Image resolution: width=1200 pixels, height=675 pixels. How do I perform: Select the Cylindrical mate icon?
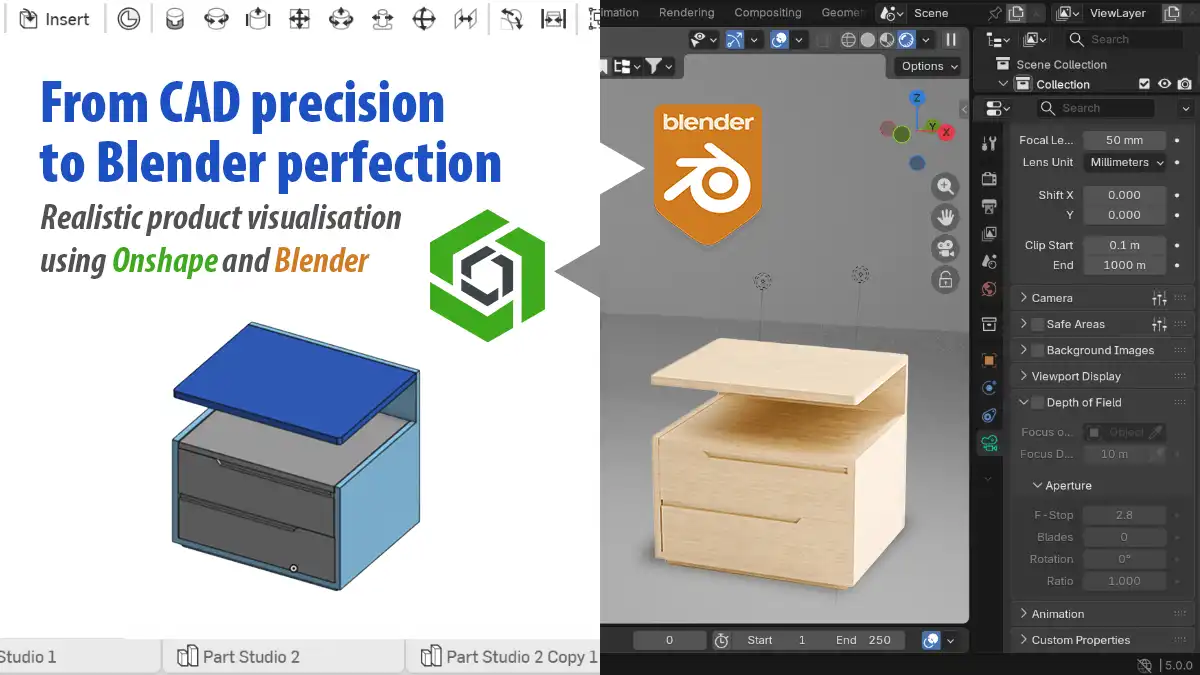click(x=341, y=19)
